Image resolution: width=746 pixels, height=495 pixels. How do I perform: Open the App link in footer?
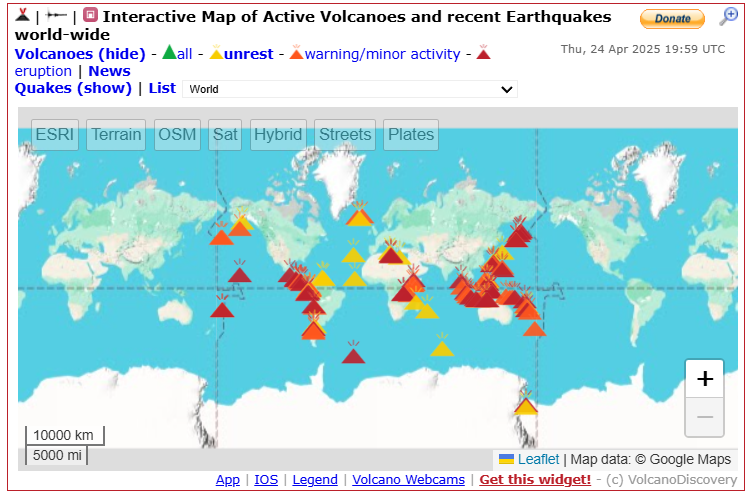point(228,479)
